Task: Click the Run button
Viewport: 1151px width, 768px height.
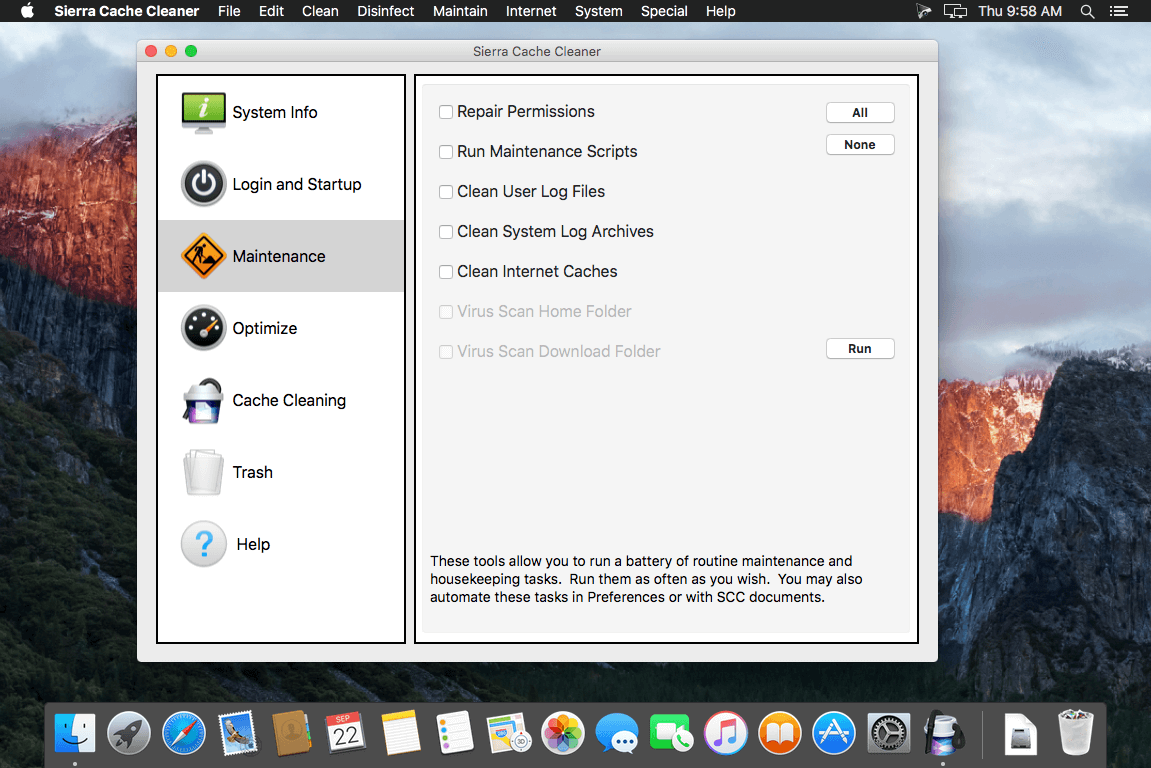Action: [860, 349]
